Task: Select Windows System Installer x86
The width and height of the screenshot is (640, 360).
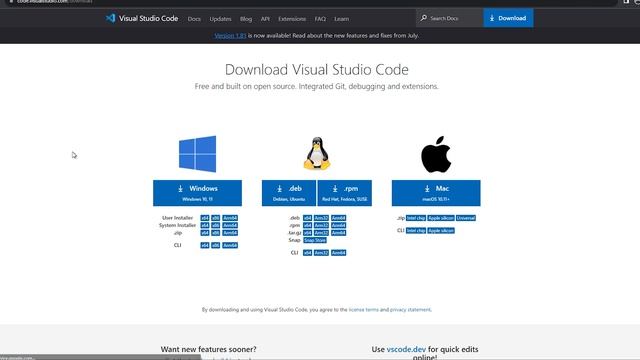Action: [x=216, y=225]
